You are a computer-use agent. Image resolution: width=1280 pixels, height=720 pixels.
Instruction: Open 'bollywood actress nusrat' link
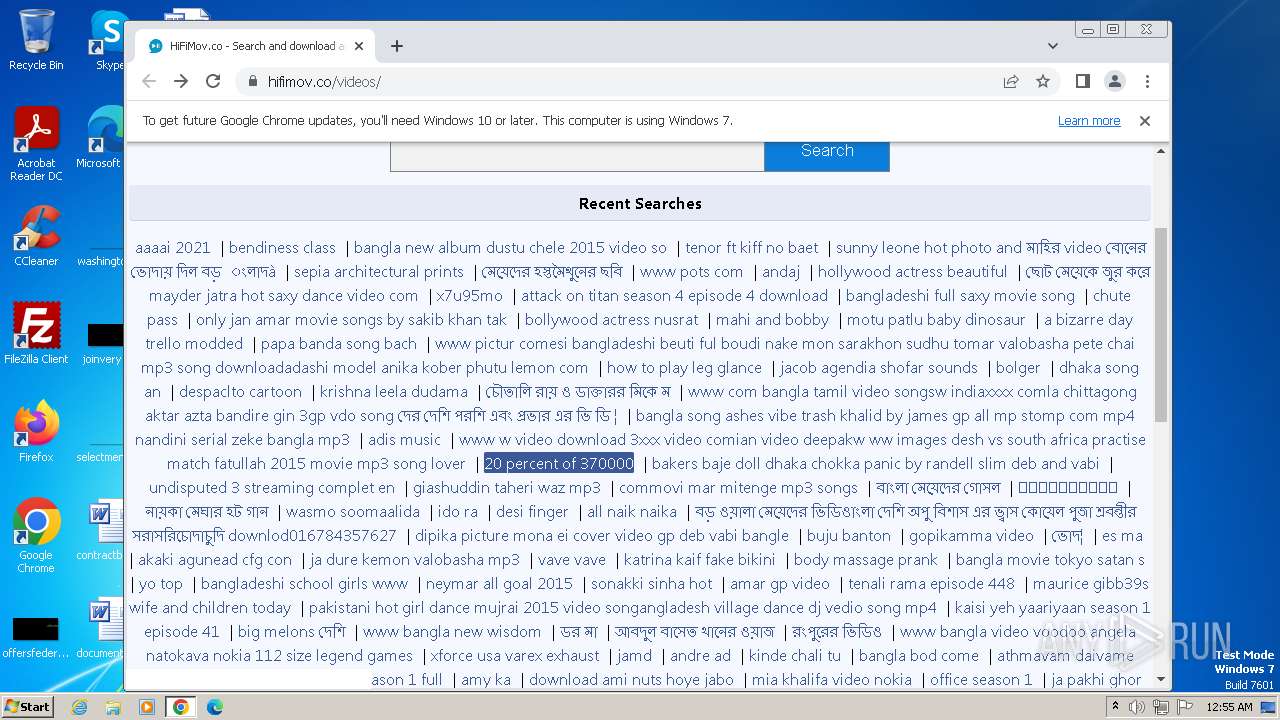[x=612, y=320]
